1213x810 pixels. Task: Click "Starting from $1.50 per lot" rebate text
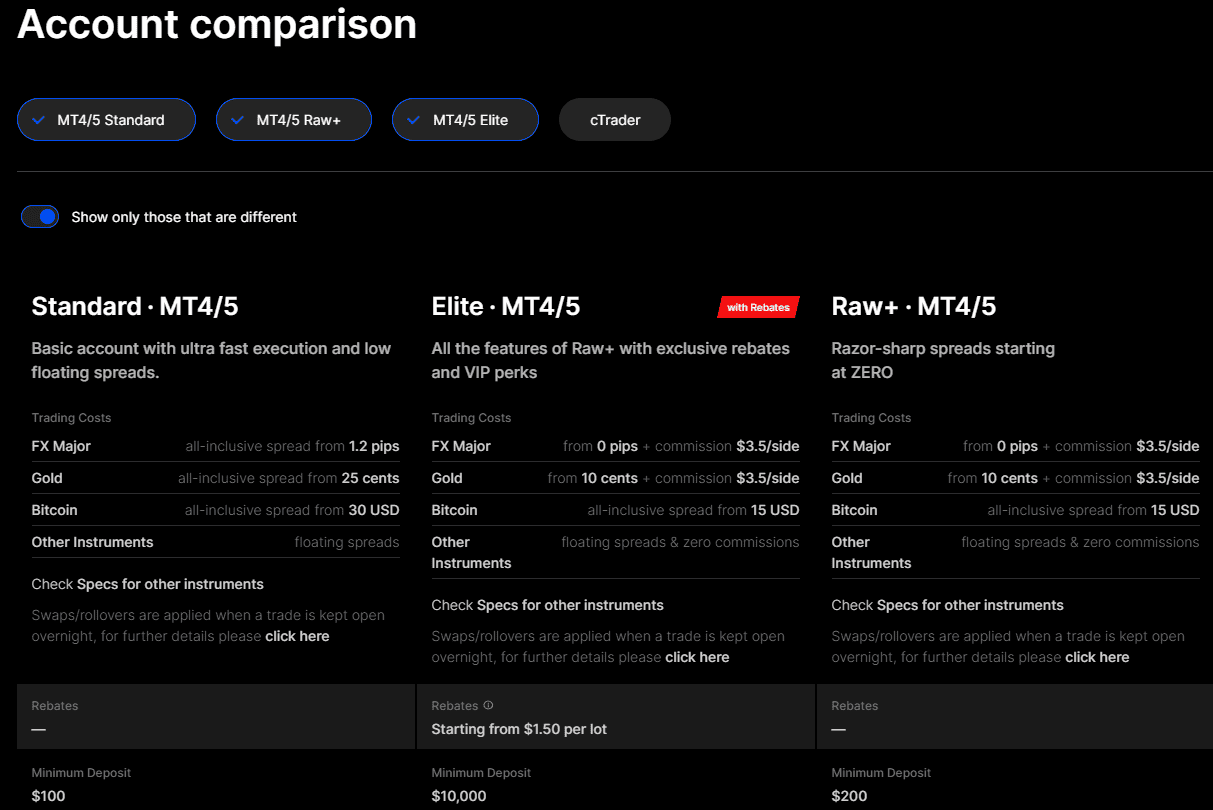(x=518, y=729)
